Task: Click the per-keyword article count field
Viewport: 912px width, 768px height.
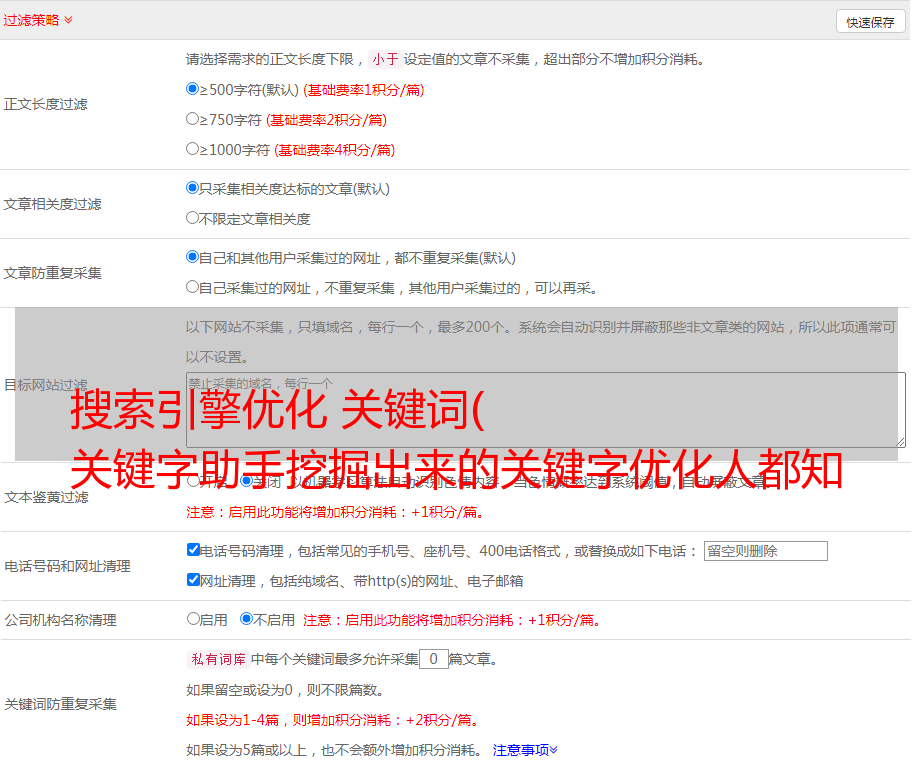Action: click(x=433, y=659)
